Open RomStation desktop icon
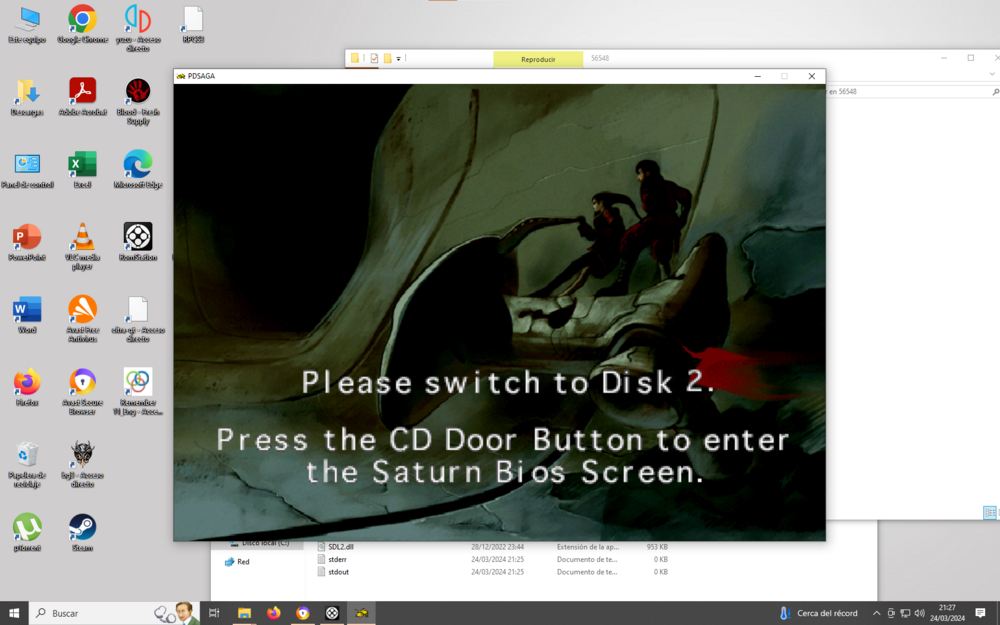1000x625 pixels. (138, 237)
